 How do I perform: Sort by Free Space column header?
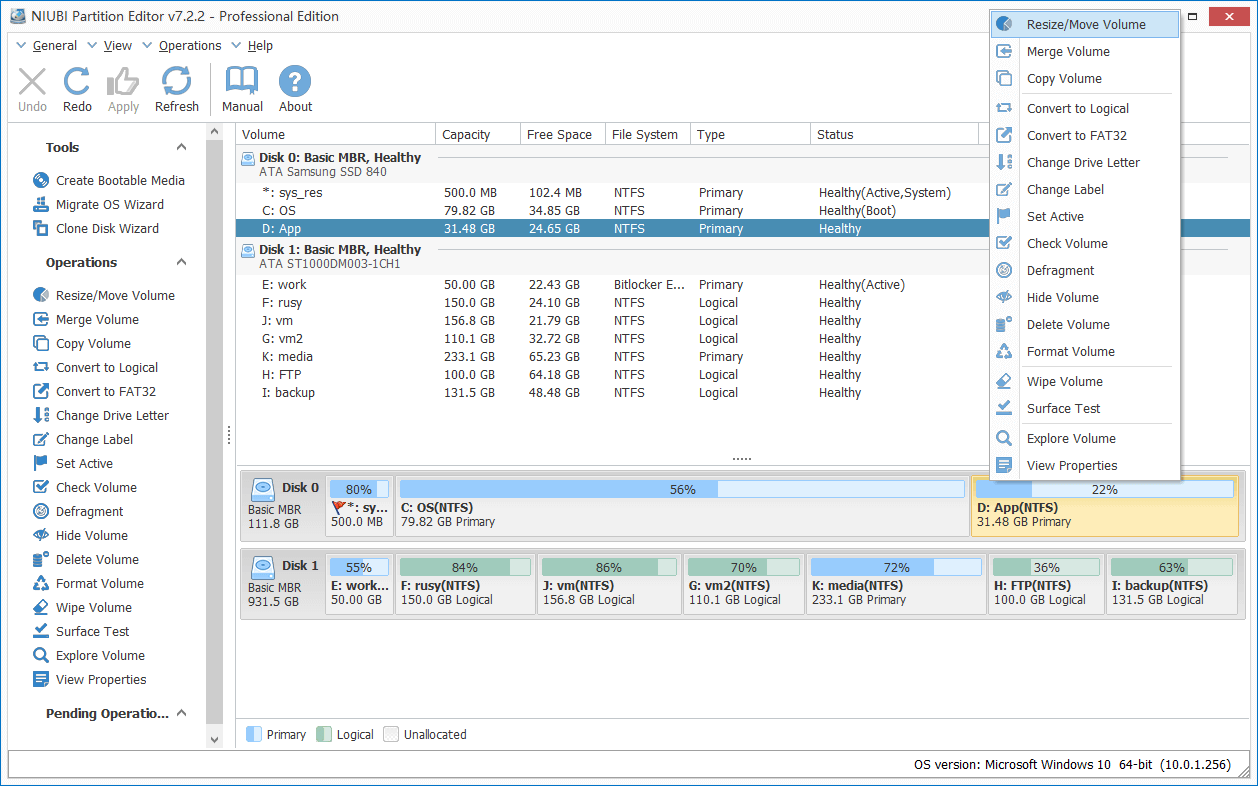pyautogui.click(x=559, y=134)
